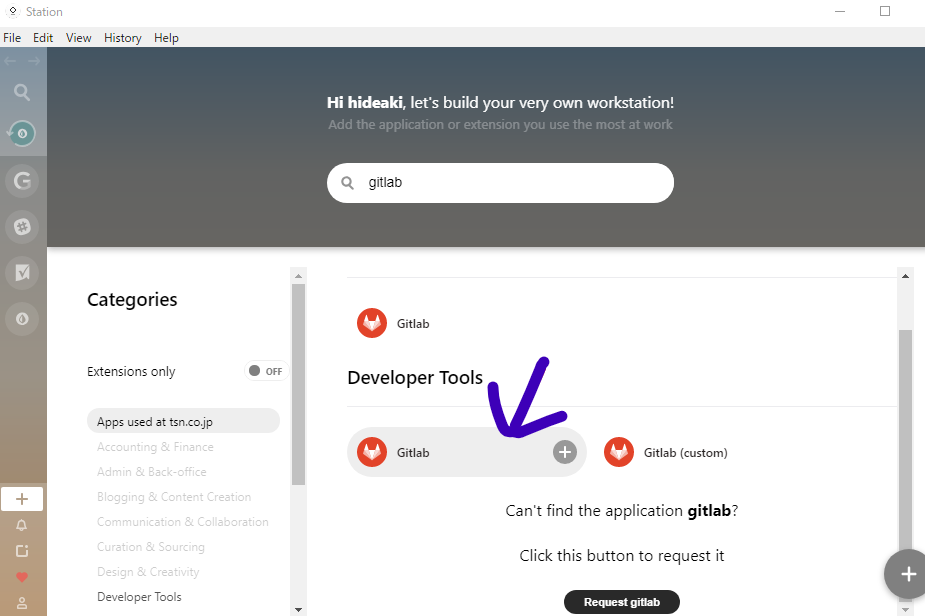Open the Slack hashtag icon in the sidebar
This screenshot has width=925, height=616.
pos(22,227)
